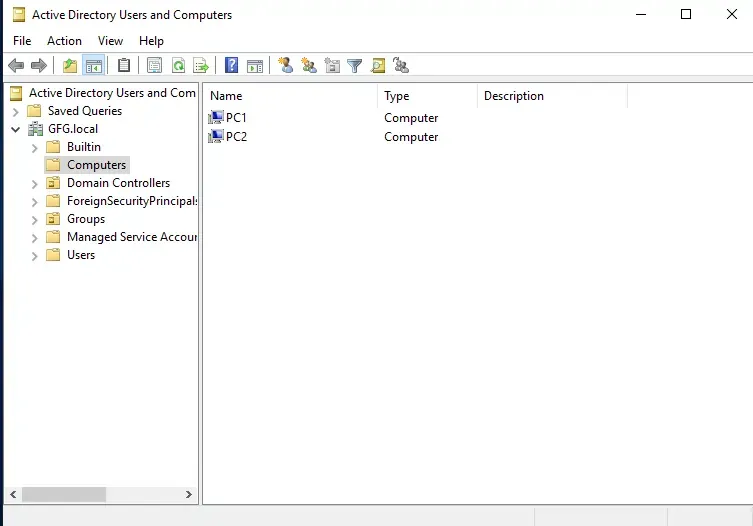Select the Users tree item
This screenshot has width=753, height=526.
(81, 255)
